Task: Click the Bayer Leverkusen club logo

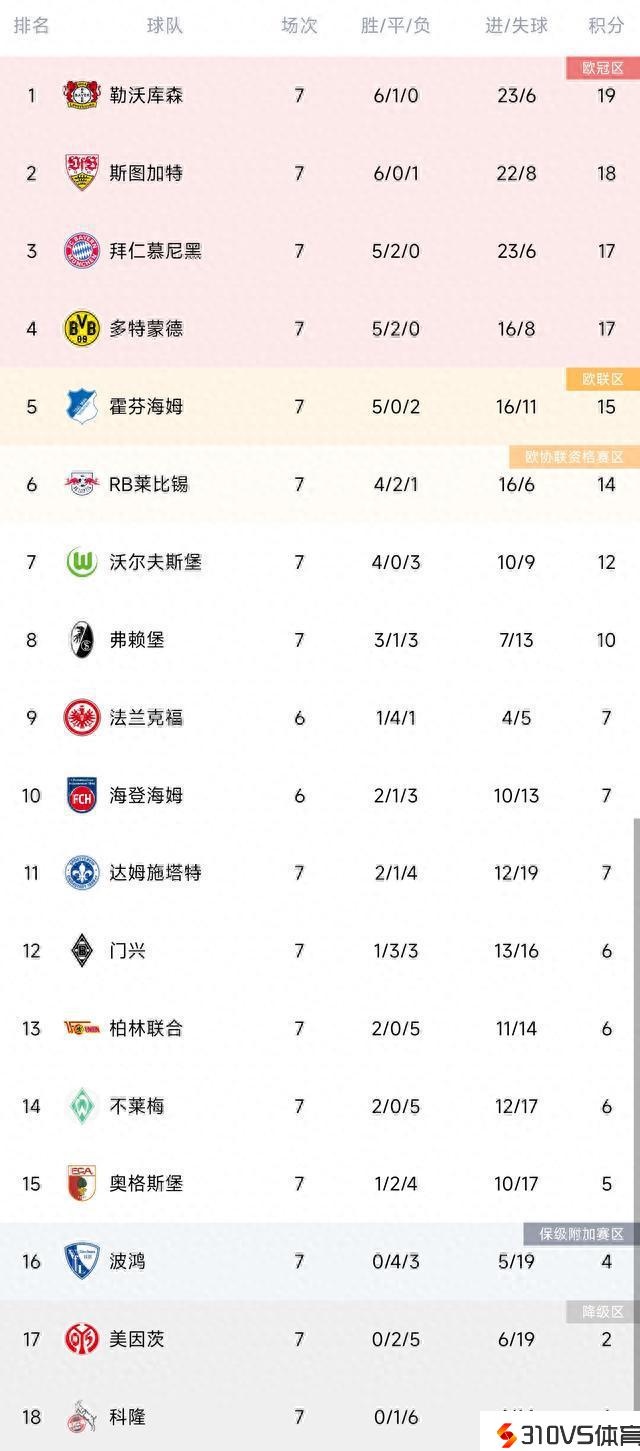Action: click(x=81, y=96)
